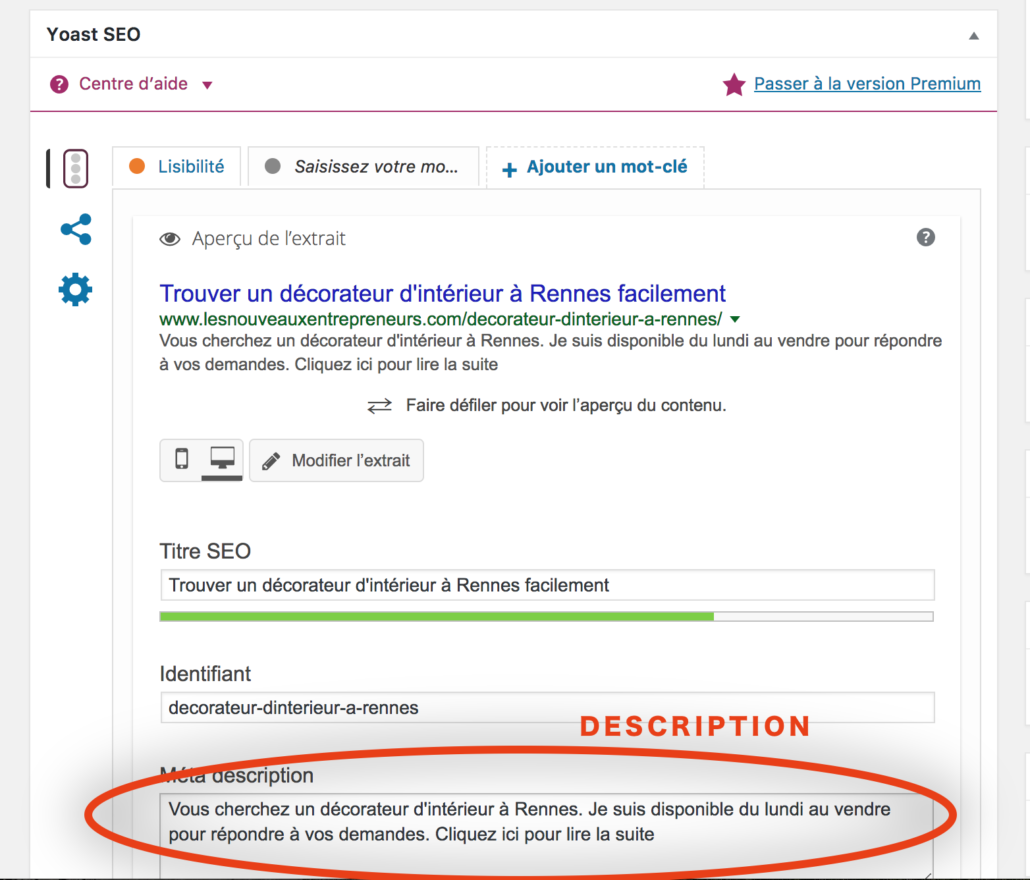The image size is (1030, 880).
Task: Click into the Titre SEO input field
Action: pos(547,585)
